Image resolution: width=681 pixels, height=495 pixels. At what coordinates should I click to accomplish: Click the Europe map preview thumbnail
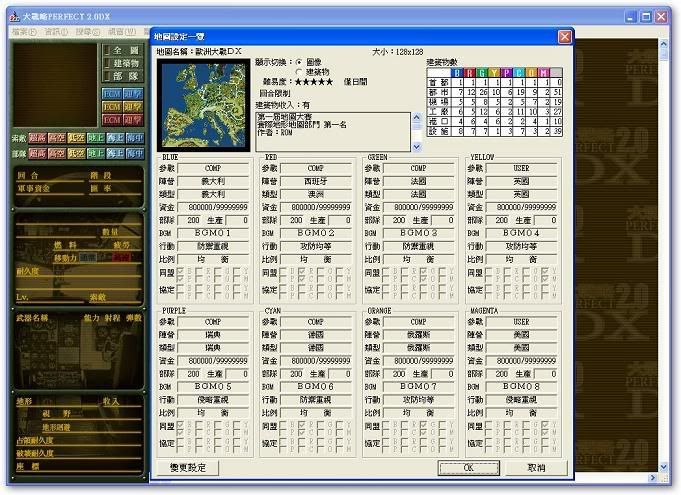[x=204, y=105]
